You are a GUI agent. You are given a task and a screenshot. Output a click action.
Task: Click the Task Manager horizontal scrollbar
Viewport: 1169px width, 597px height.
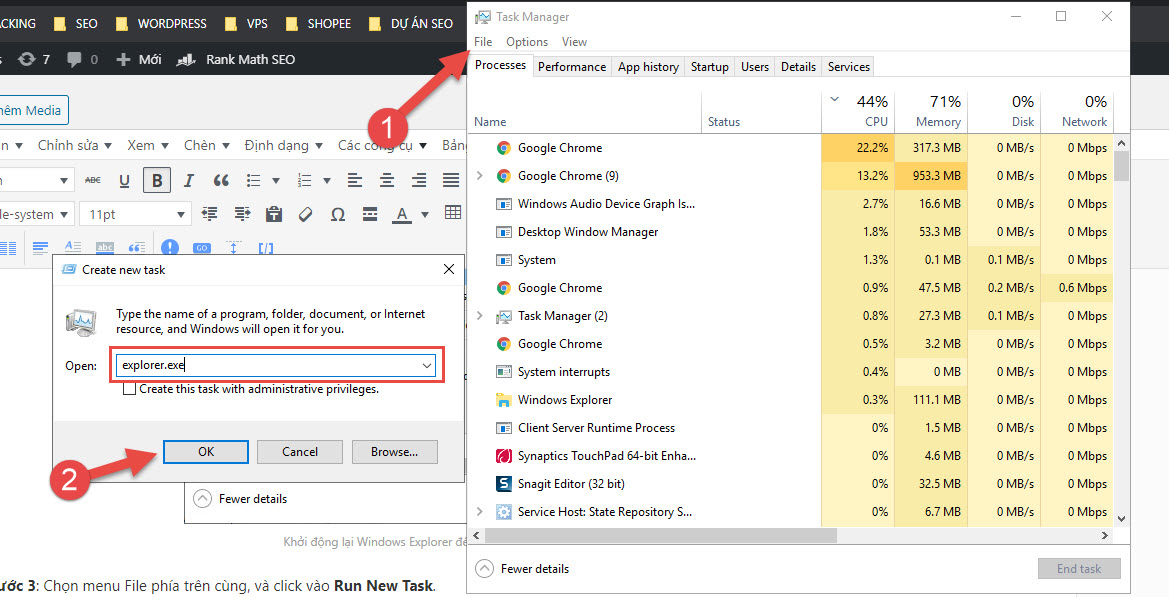tap(661, 535)
